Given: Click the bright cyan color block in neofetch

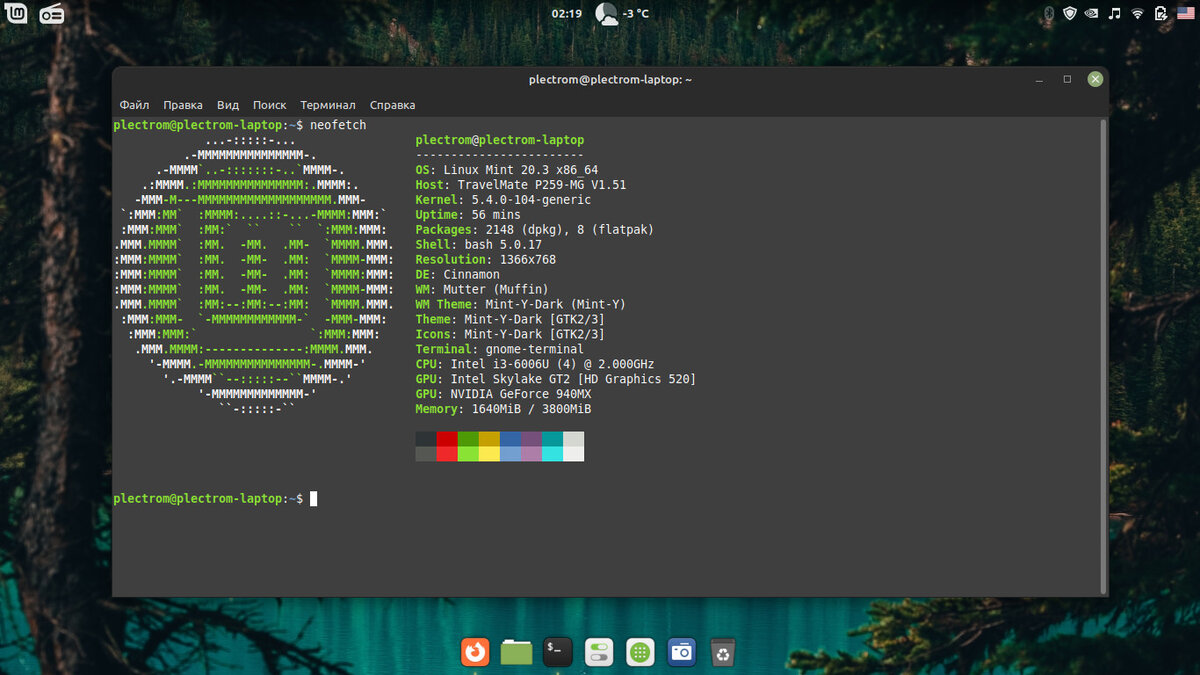Looking at the screenshot, I should point(552,454).
